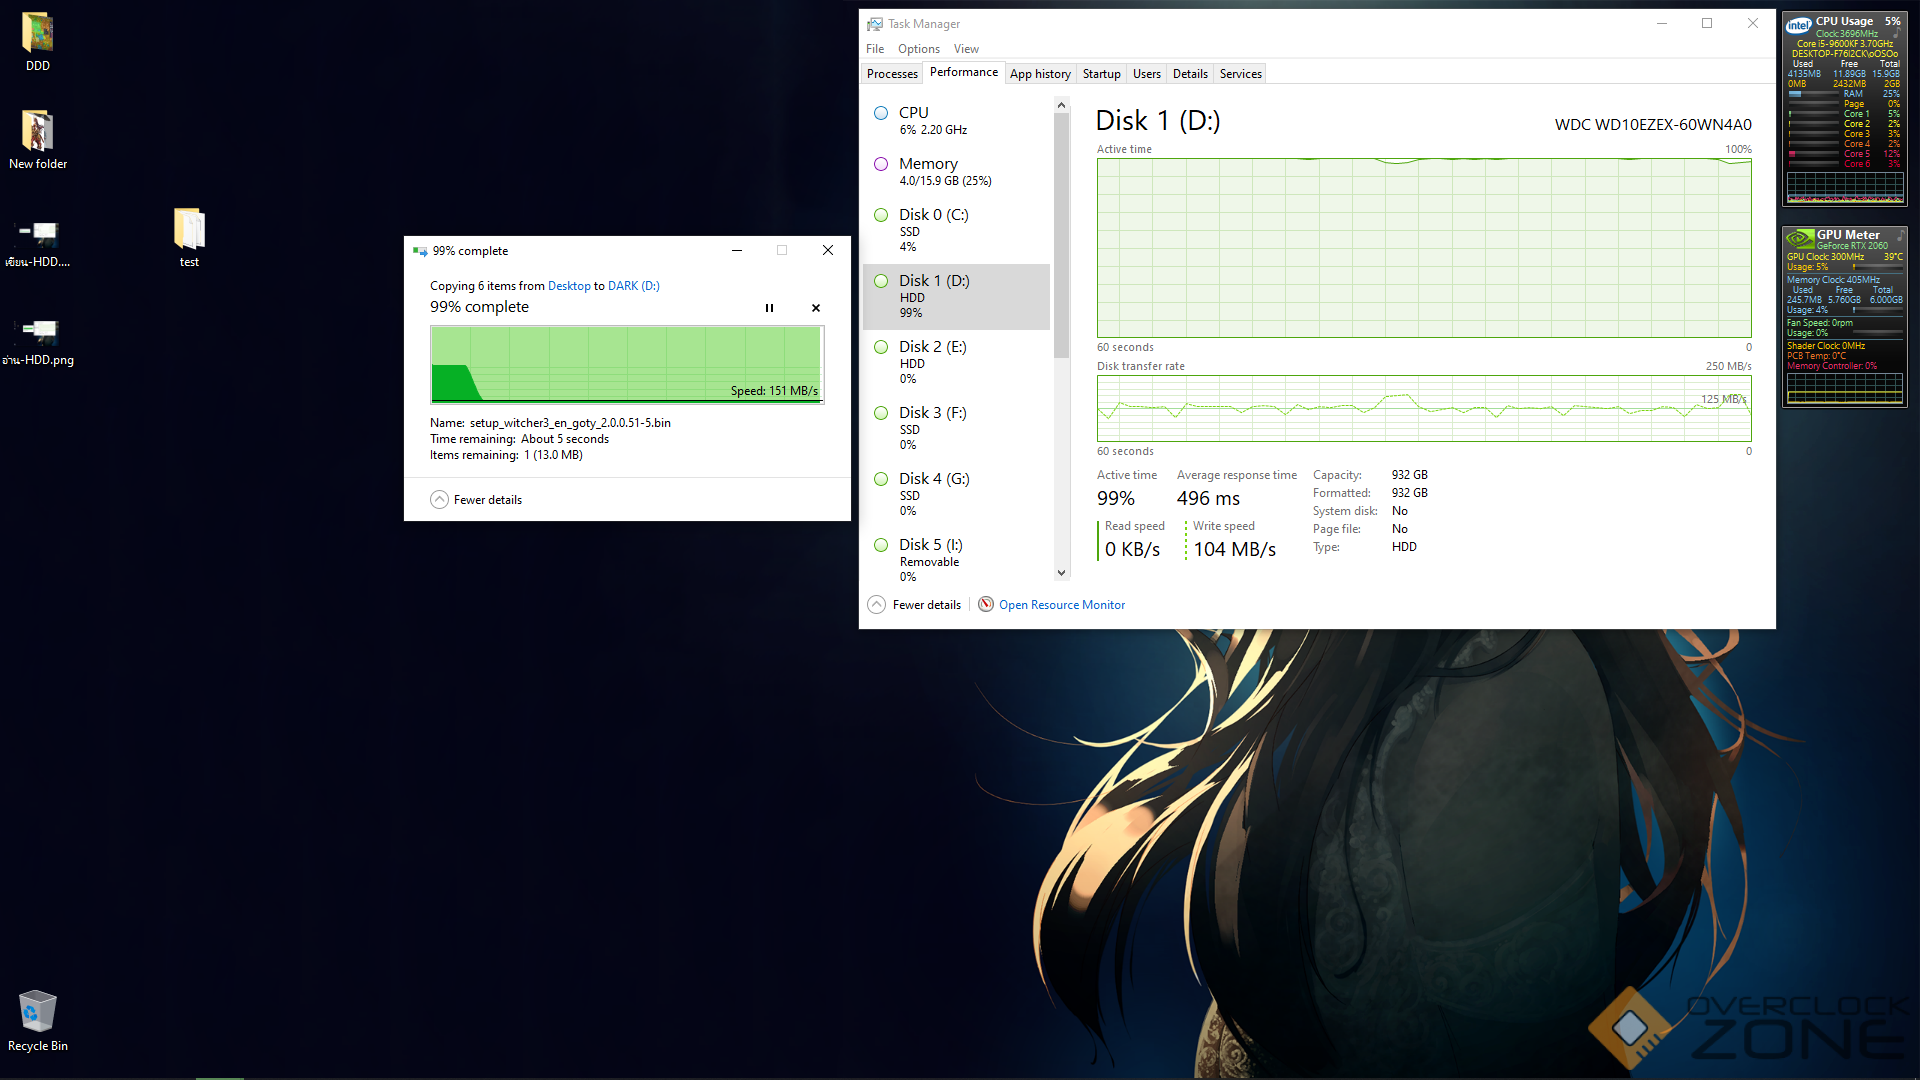This screenshot has height=1080, width=1920.
Task: Click the Recycle Bin icon
Action: click(x=37, y=1013)
